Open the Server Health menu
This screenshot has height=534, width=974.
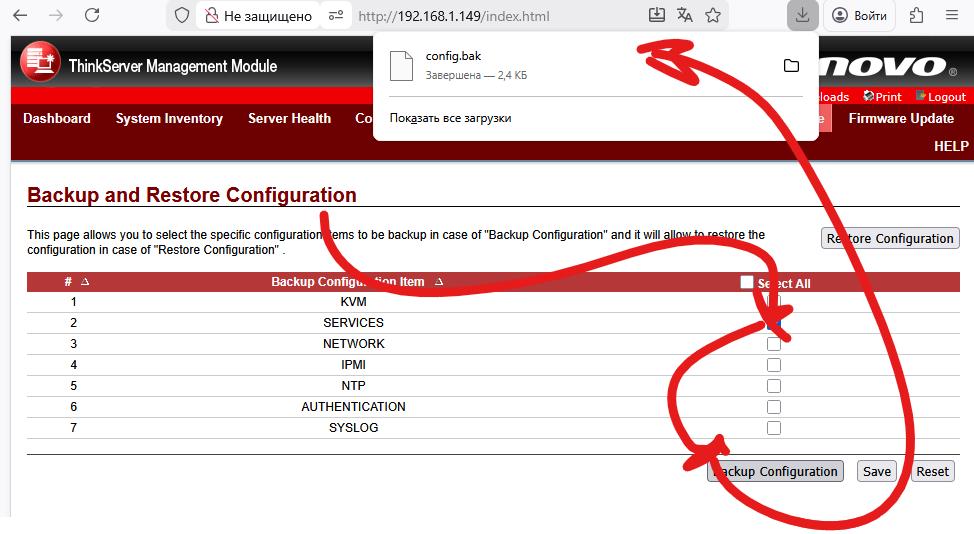tap(289, 118)
